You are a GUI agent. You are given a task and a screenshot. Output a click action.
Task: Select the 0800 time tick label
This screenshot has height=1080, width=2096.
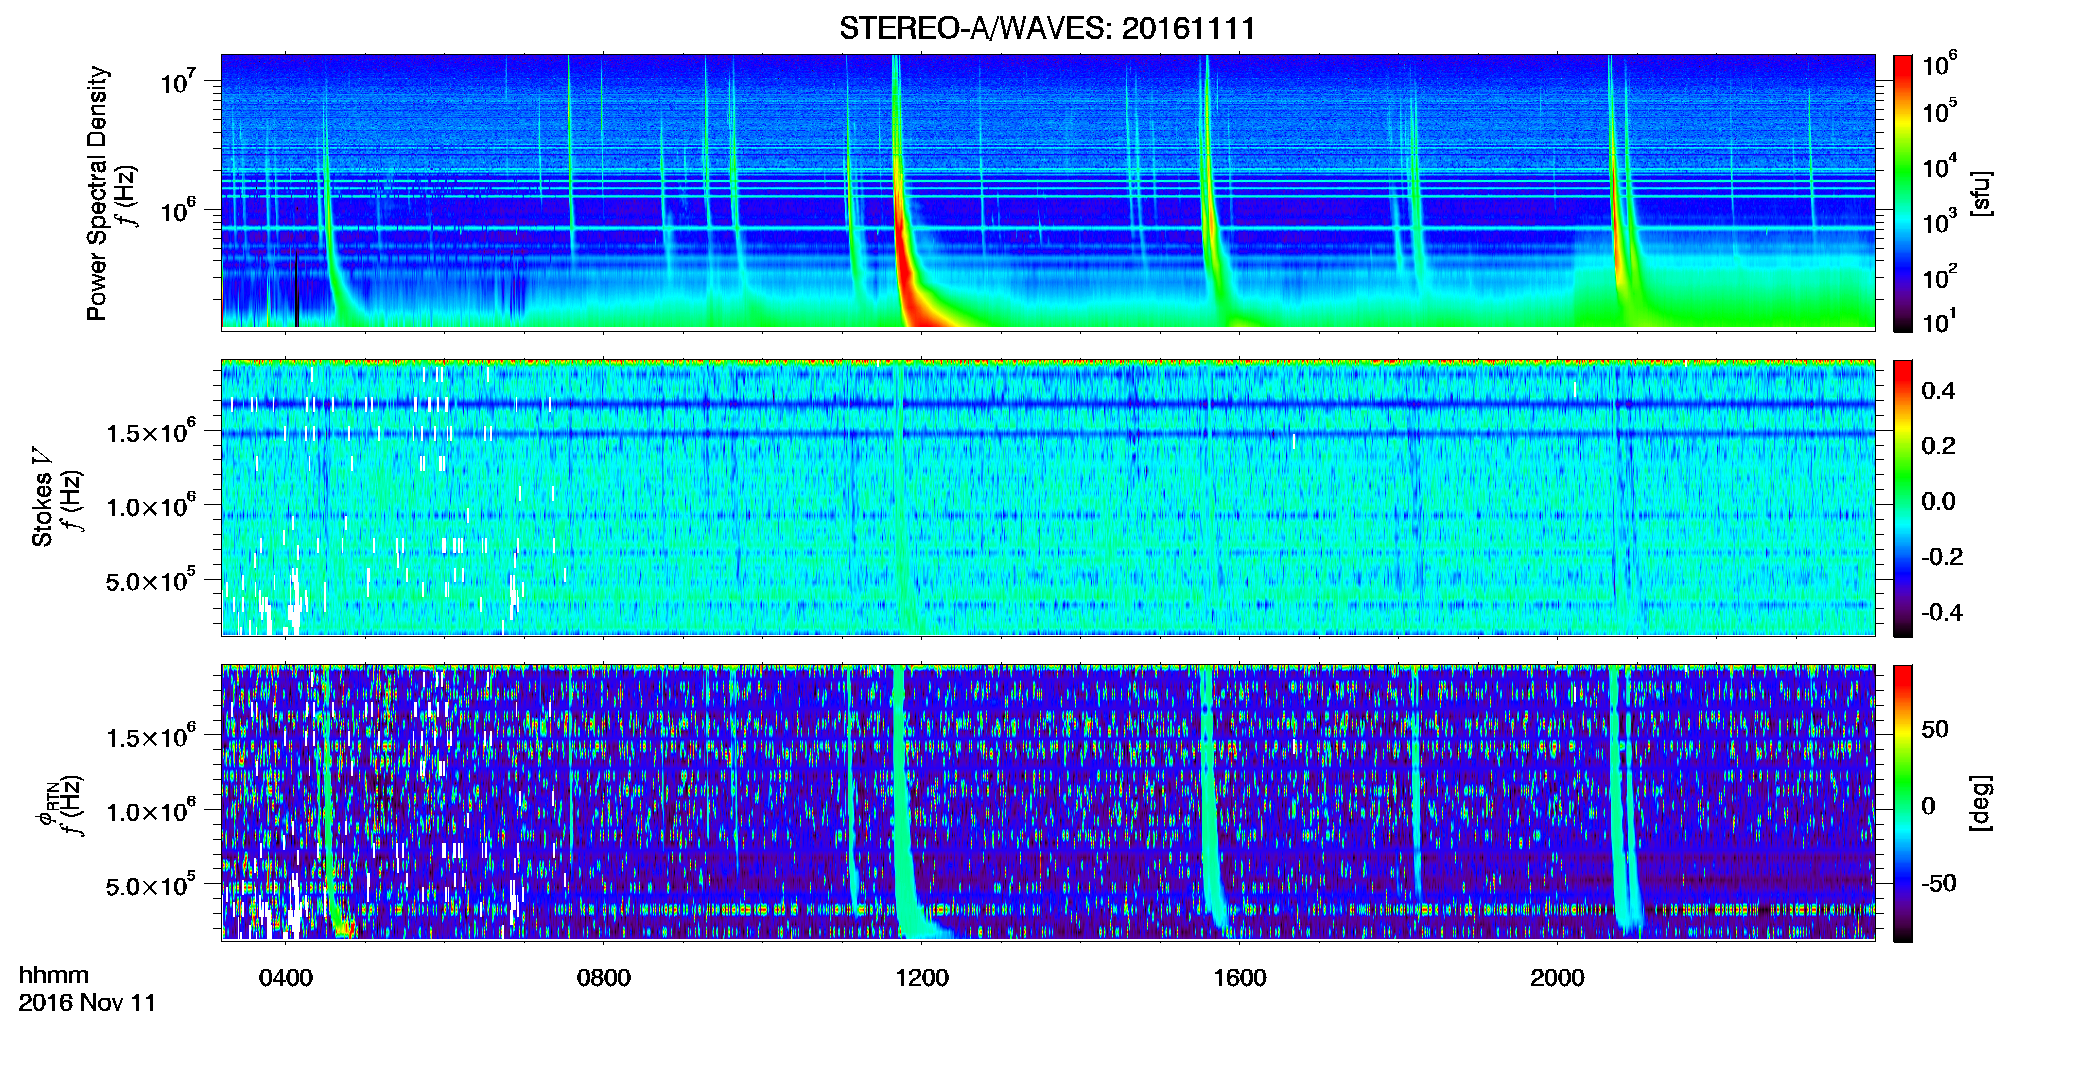[604, 978]
